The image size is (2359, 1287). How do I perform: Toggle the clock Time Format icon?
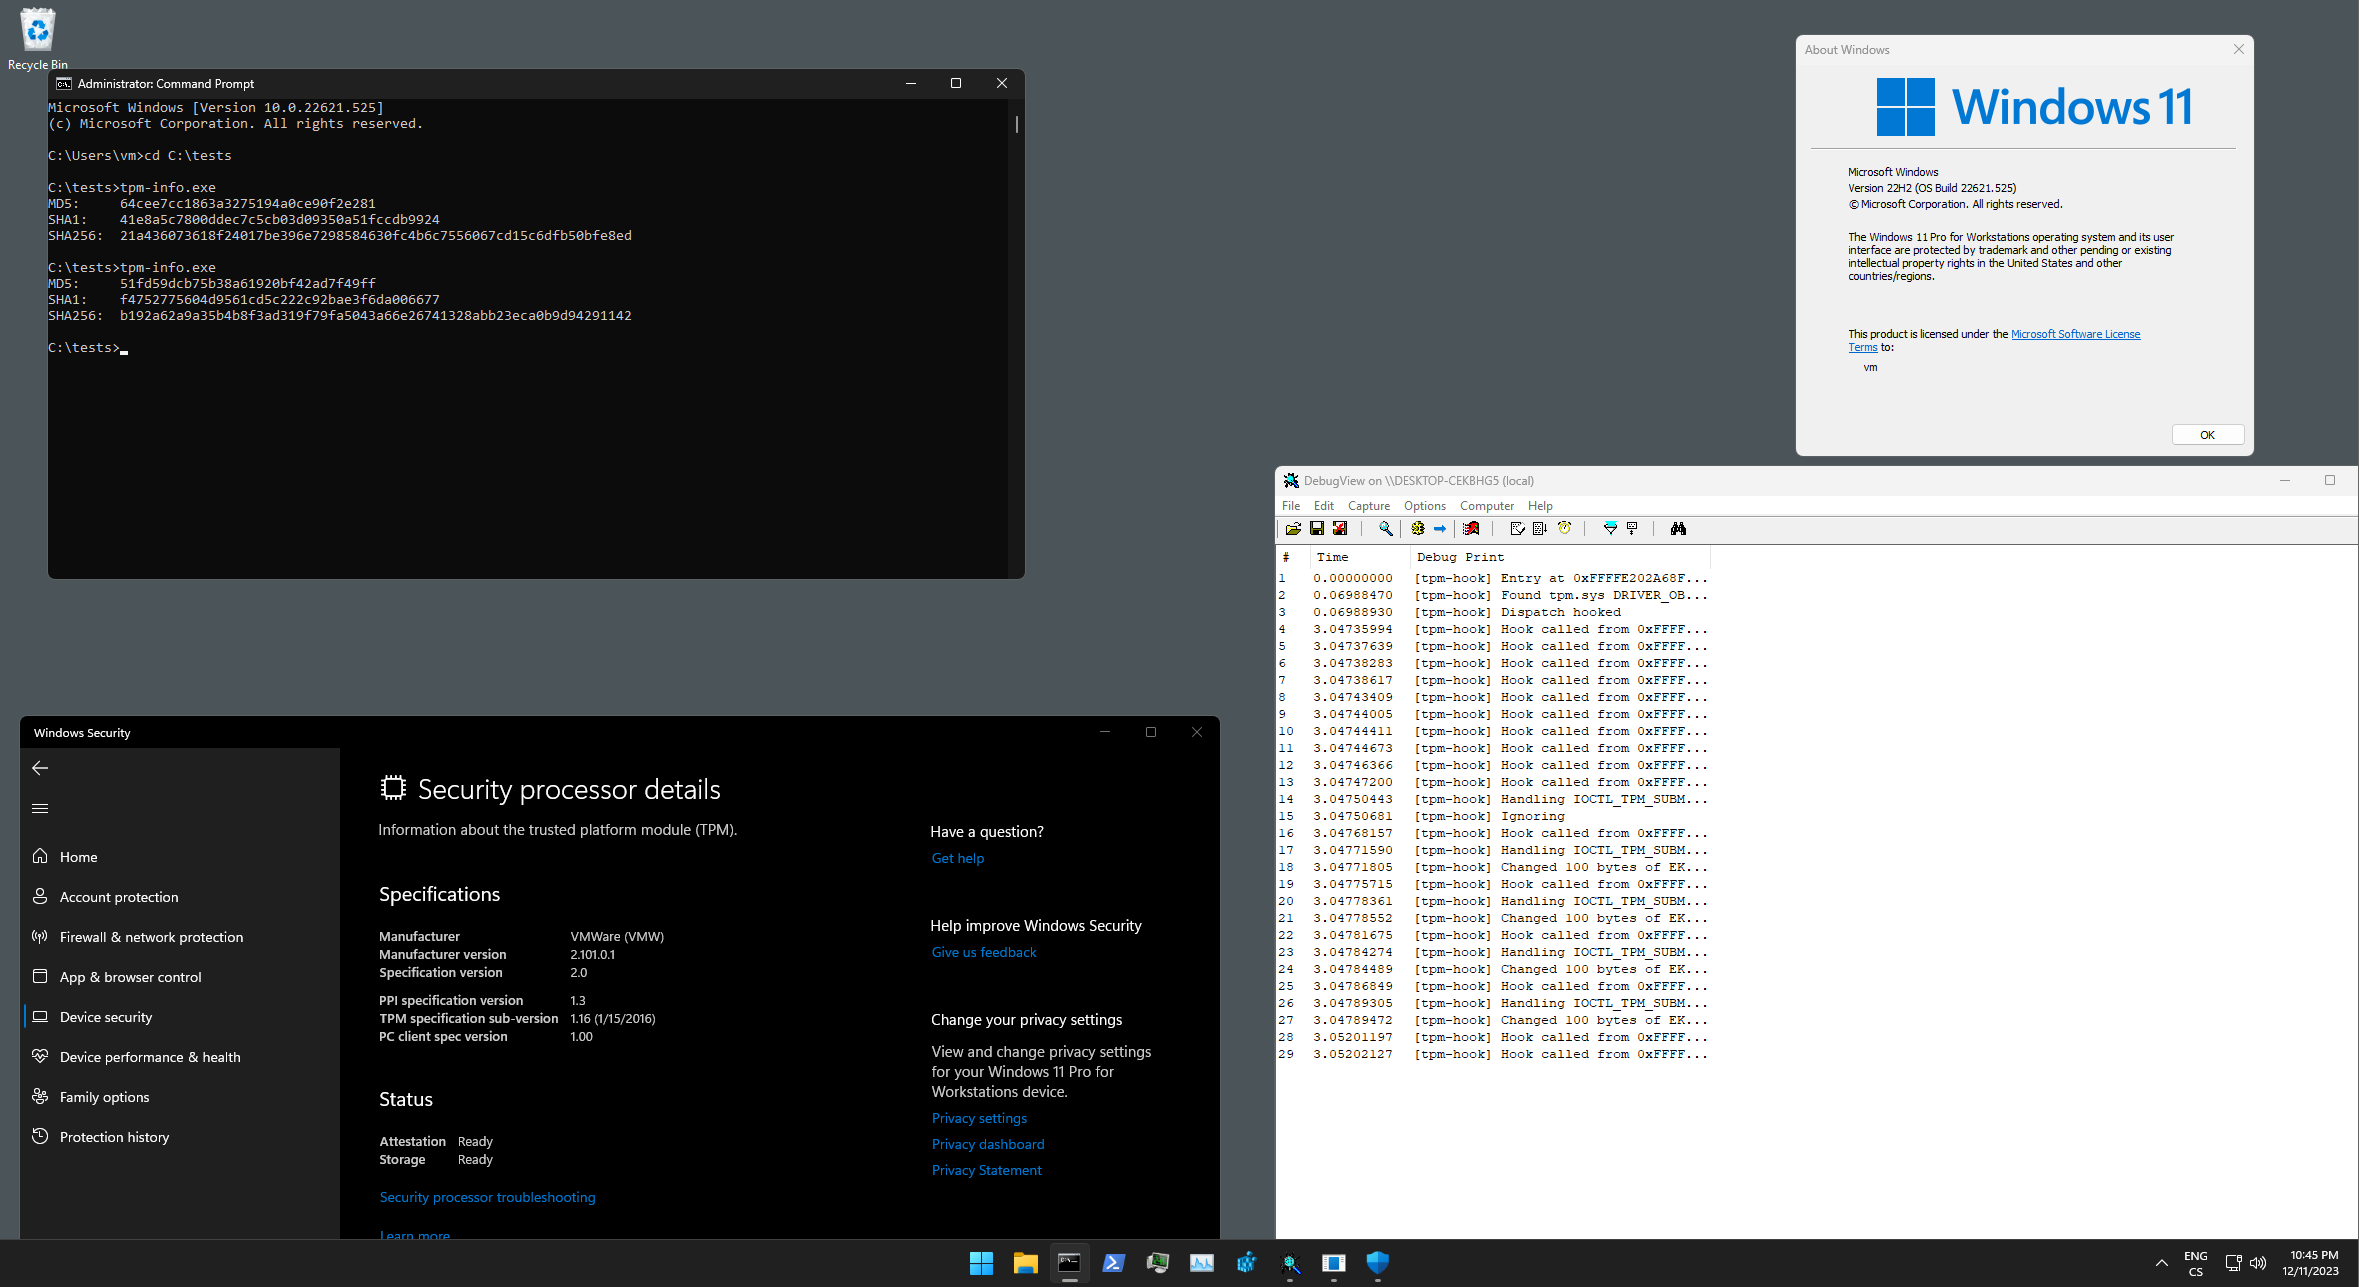click(1565, 529)
